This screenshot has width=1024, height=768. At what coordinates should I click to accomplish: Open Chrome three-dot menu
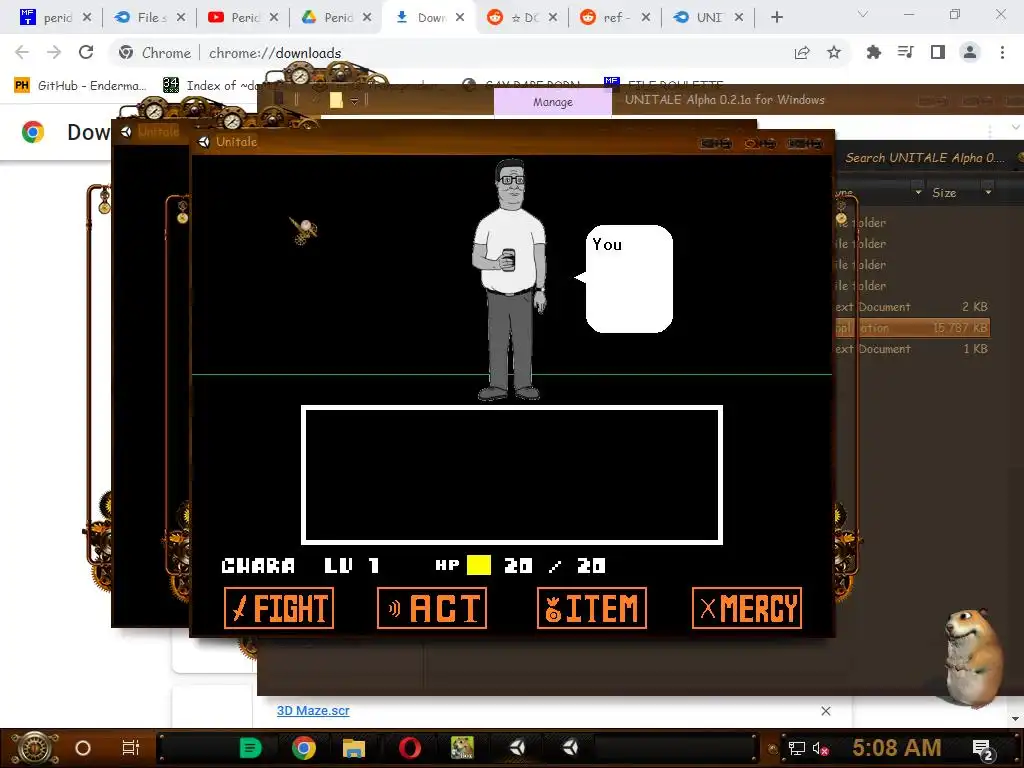tap(1002, 52)
